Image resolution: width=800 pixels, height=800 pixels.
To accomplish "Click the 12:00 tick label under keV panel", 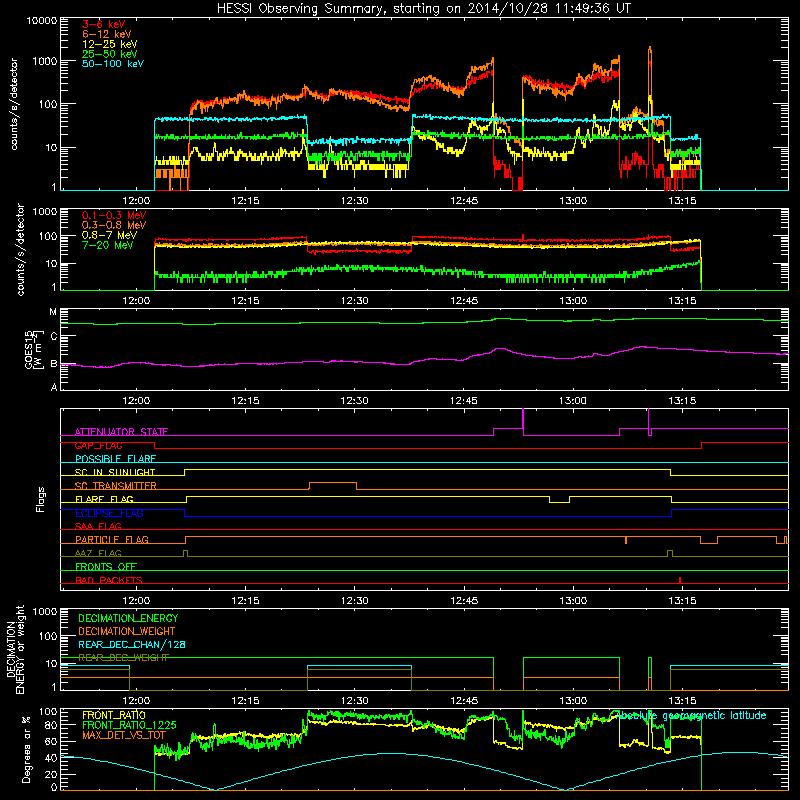I will (x=136, y=201).
